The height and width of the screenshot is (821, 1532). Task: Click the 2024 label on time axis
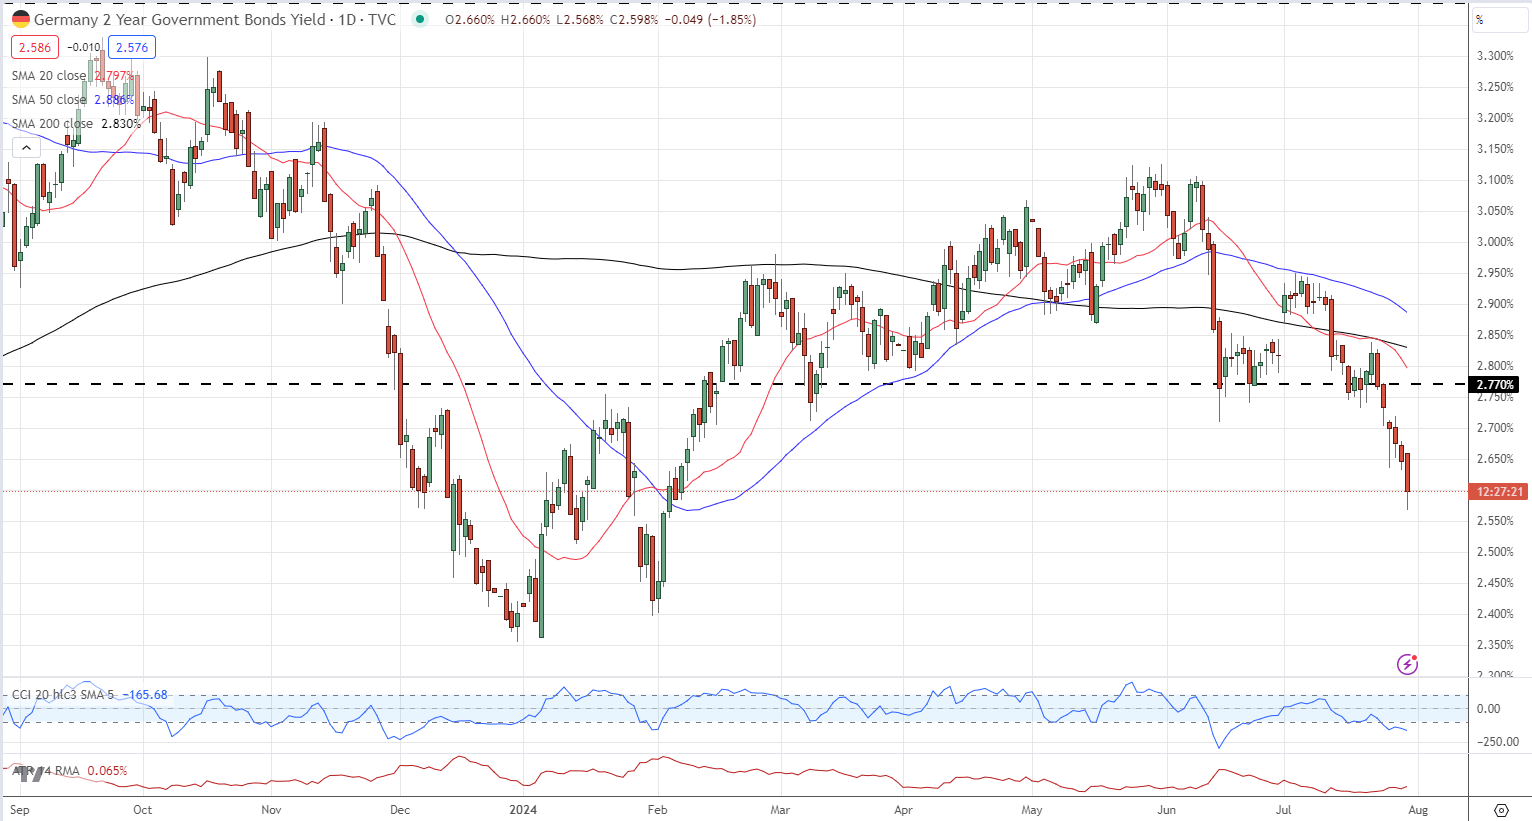(523, 810)
